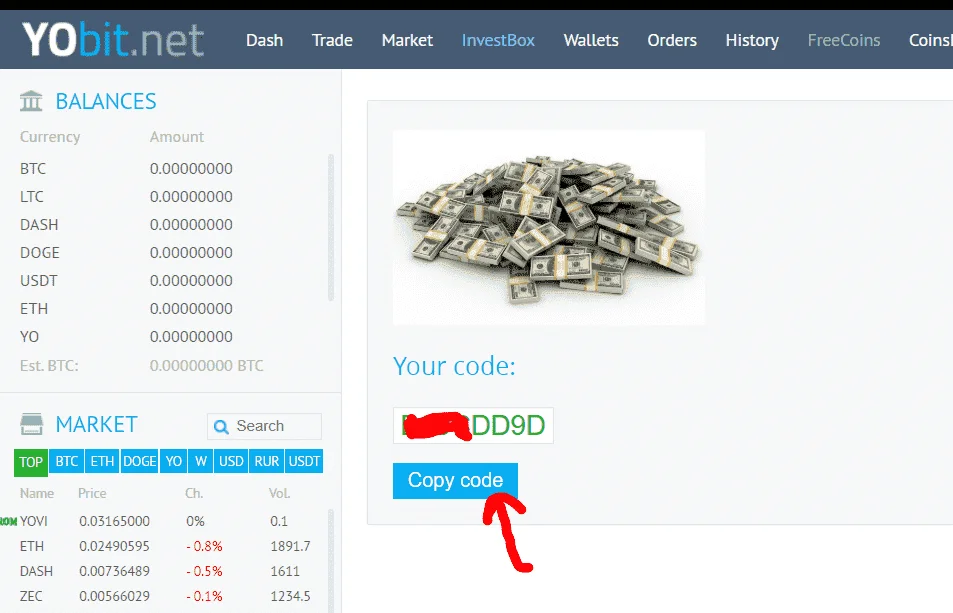Click the MARKET panel heading

click(97, 425)
